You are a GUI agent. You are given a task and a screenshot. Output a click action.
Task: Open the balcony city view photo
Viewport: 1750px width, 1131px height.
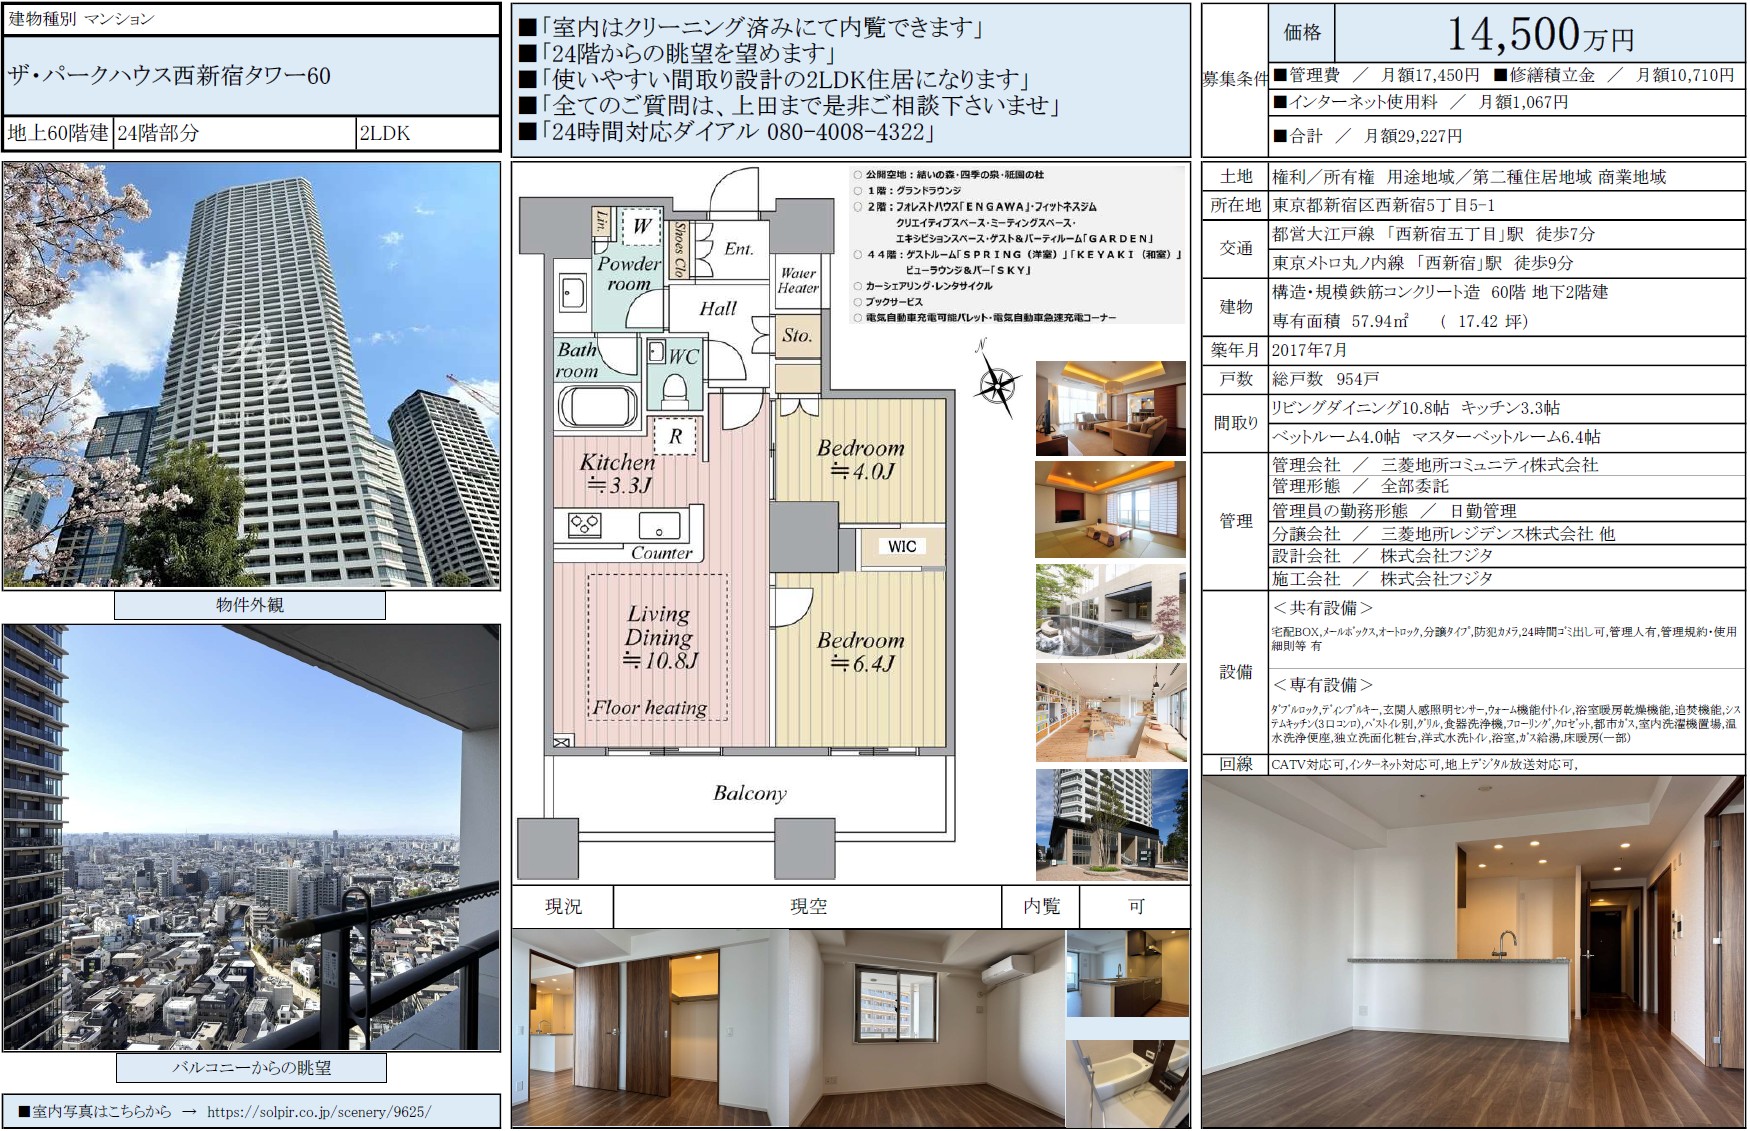[x=251, y=837]
